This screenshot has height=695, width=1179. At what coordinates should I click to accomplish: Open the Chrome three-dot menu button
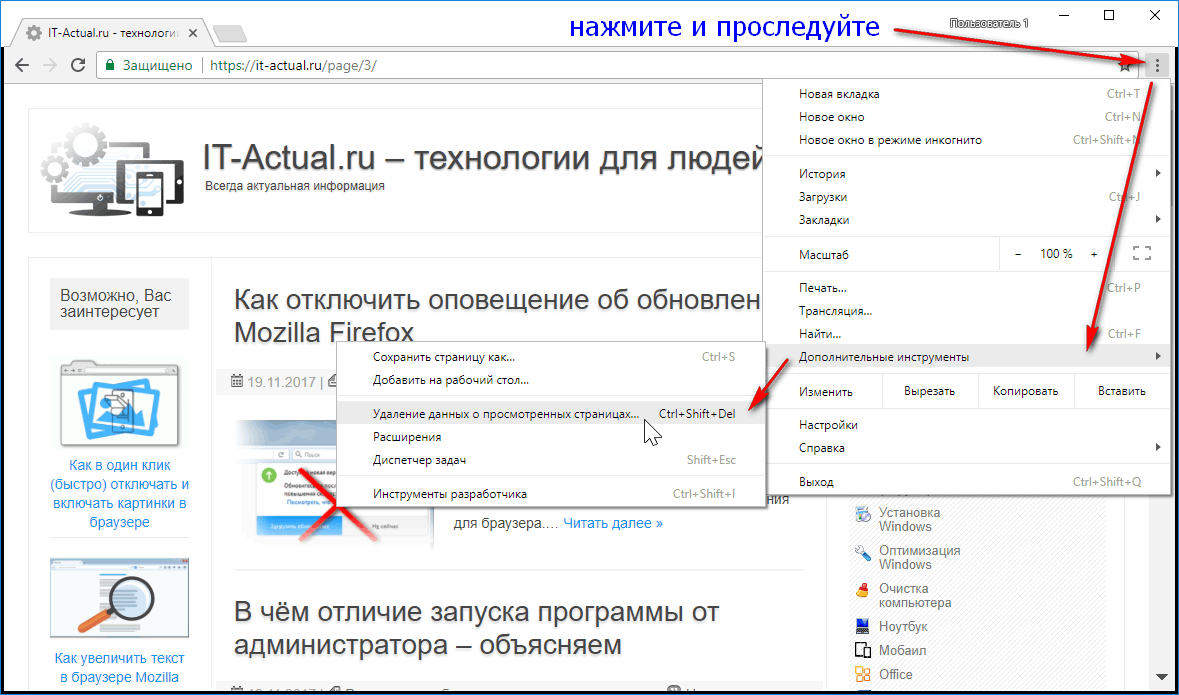1157,65
